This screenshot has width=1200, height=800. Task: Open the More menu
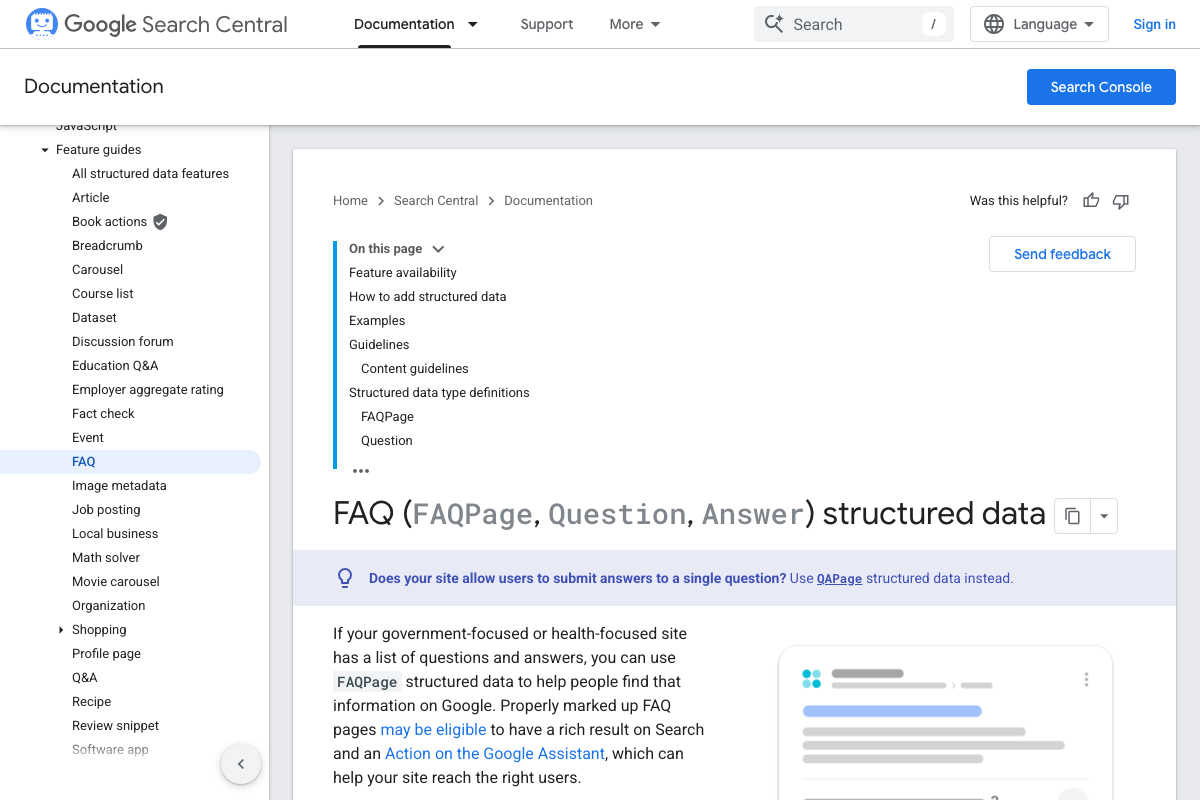[634, 23]
